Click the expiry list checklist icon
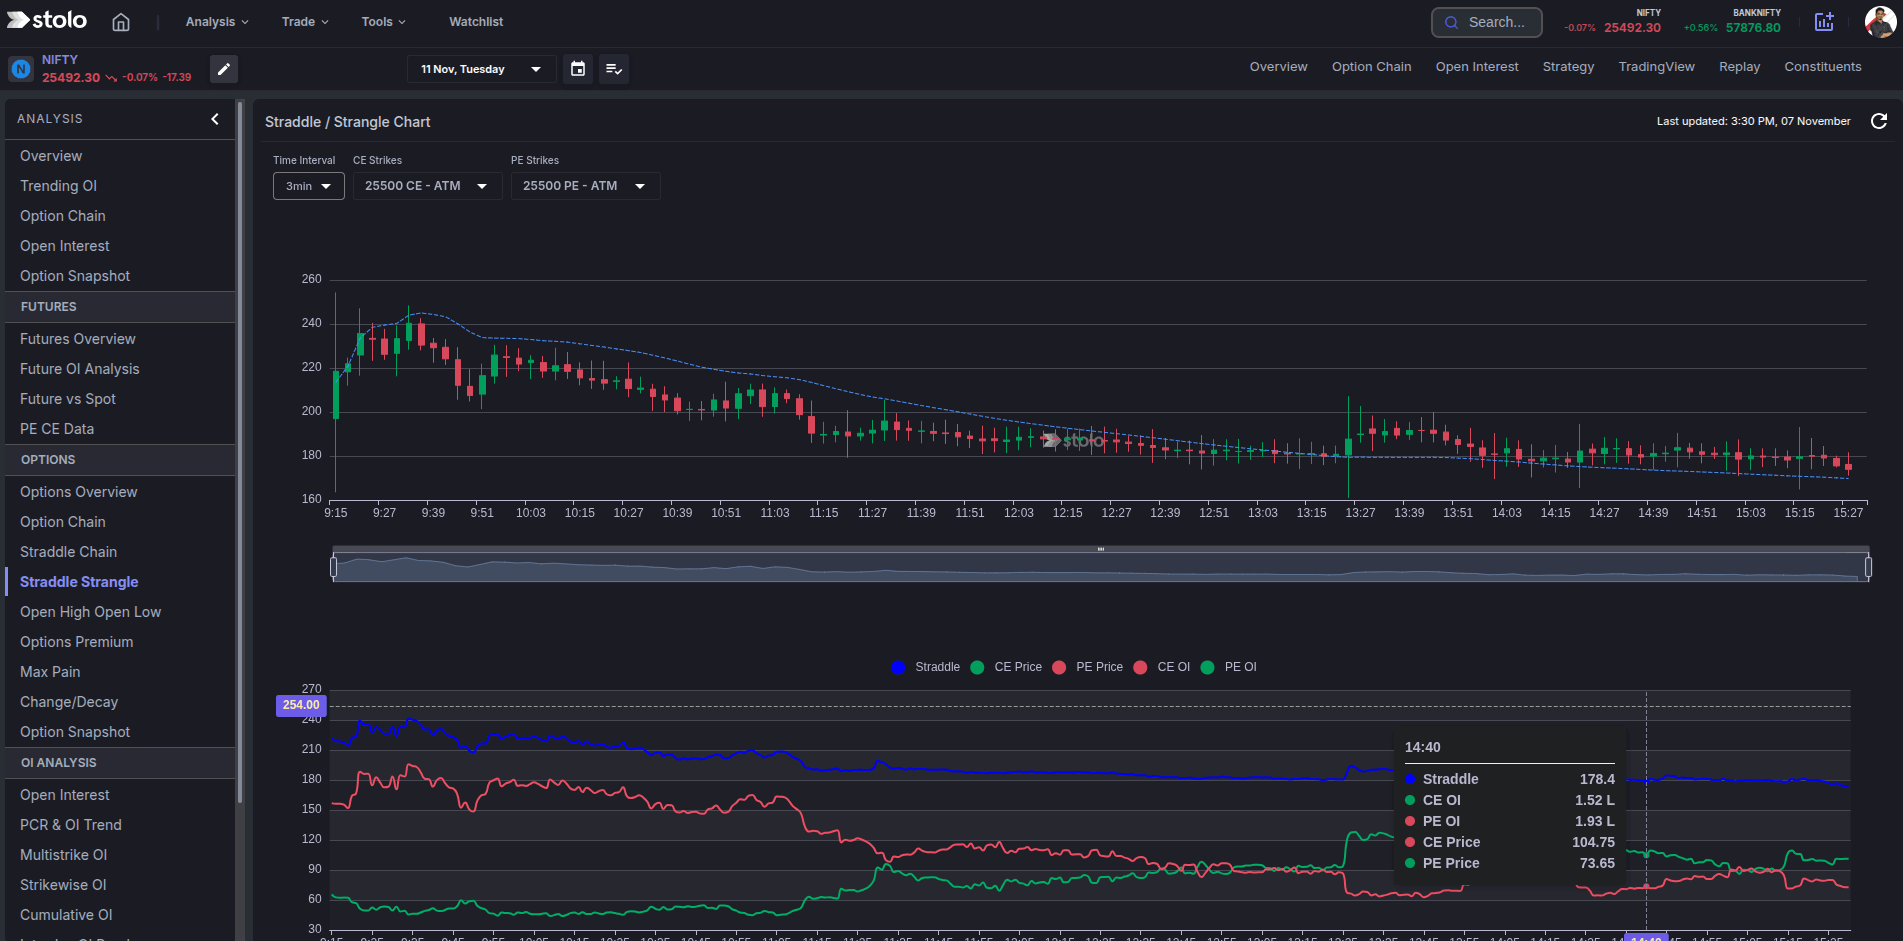Screen dimensions: 1903x941 click(x=614, y=69)
